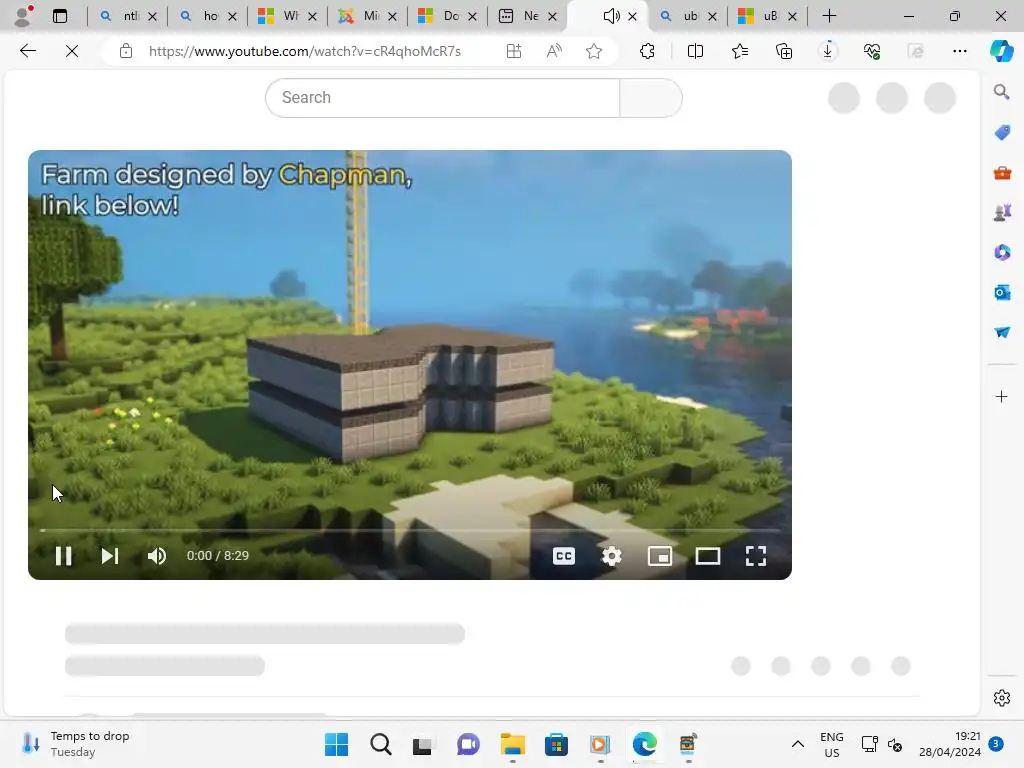Switch to the 'ntl' search tab

pyautogui.click(x=123, y=16)
